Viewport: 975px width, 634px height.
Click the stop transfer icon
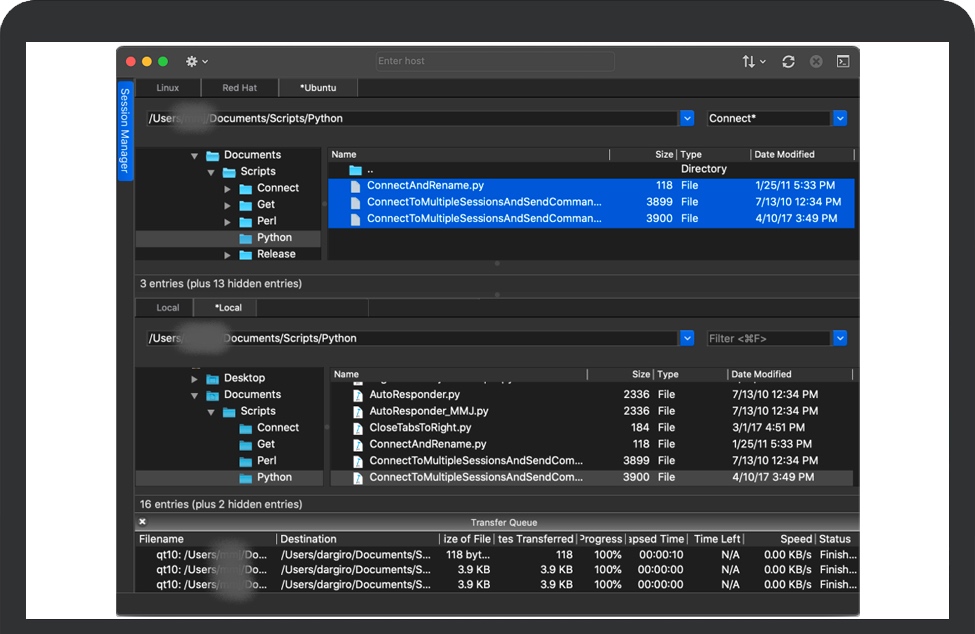[x=816, y=62]
